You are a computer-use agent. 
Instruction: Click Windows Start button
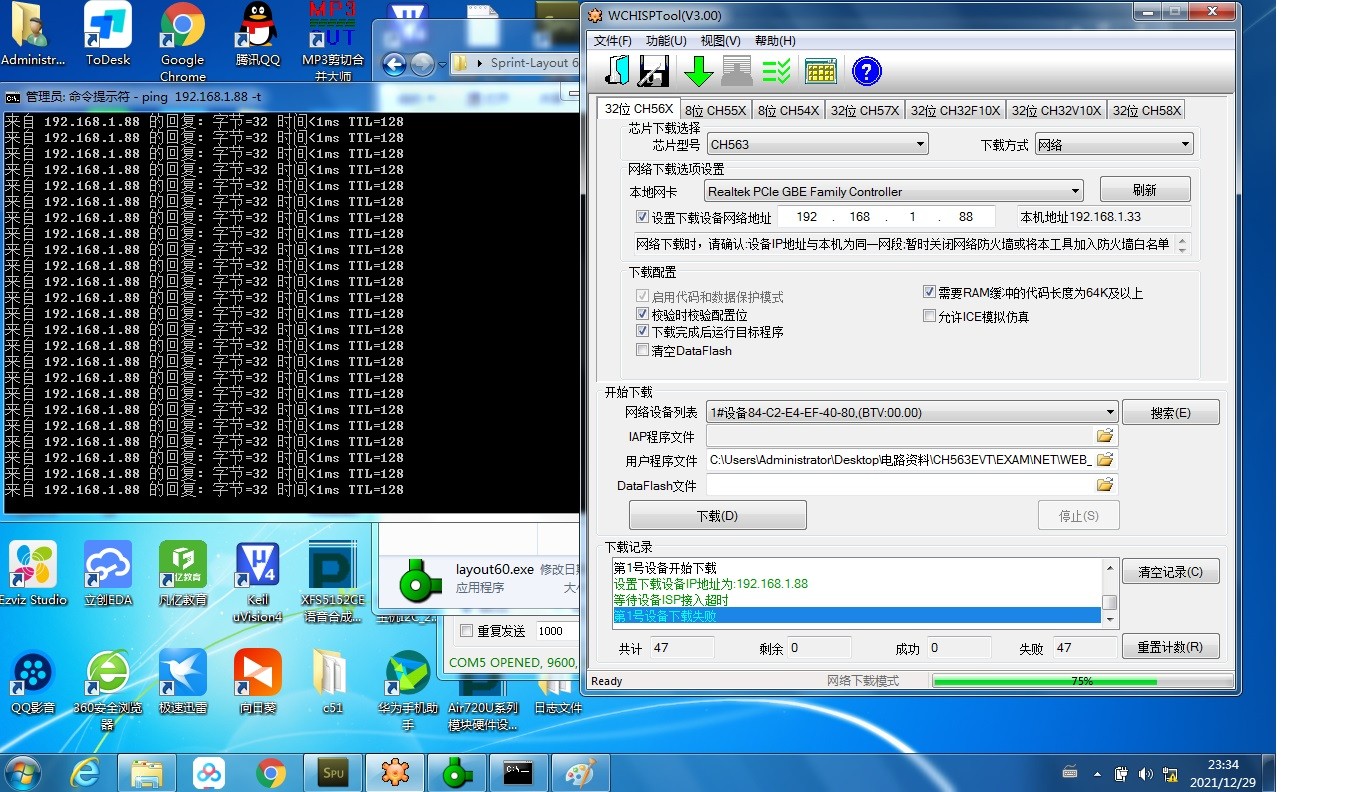[23, 772]
